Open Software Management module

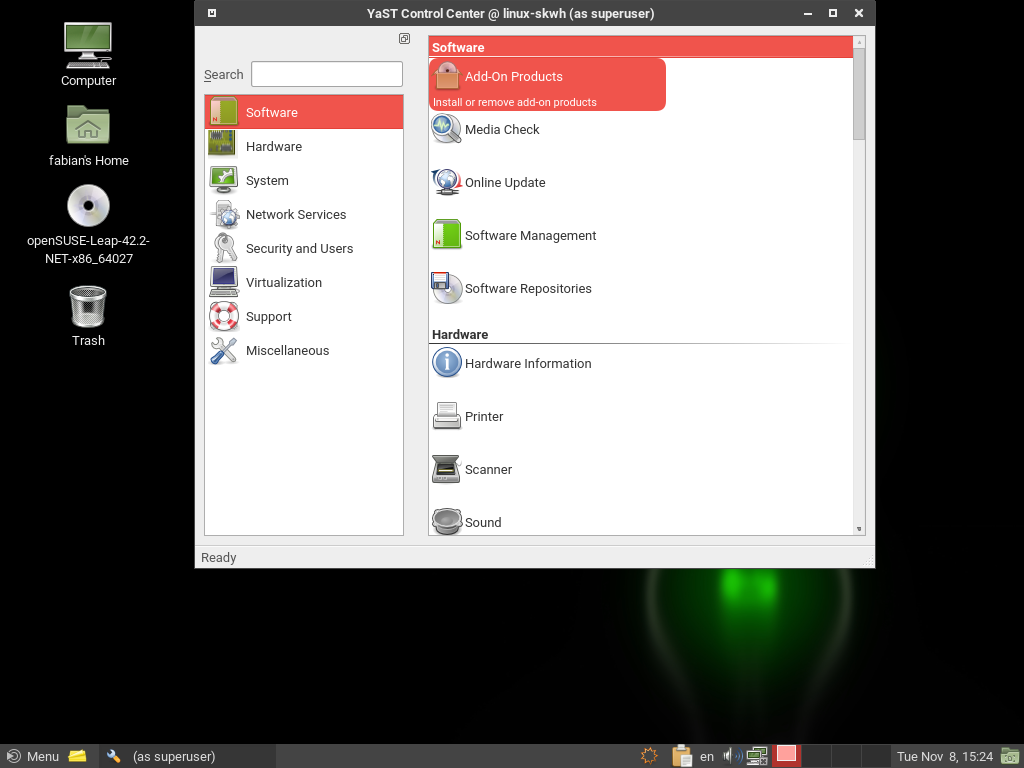click(x=530, y=236)
